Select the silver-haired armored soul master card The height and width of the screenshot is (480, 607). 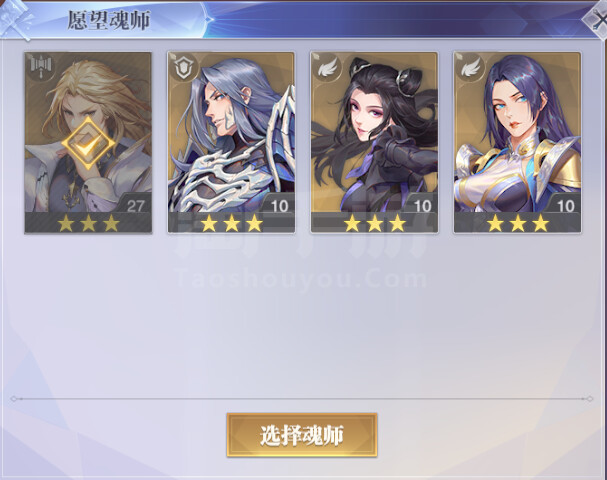231,143
